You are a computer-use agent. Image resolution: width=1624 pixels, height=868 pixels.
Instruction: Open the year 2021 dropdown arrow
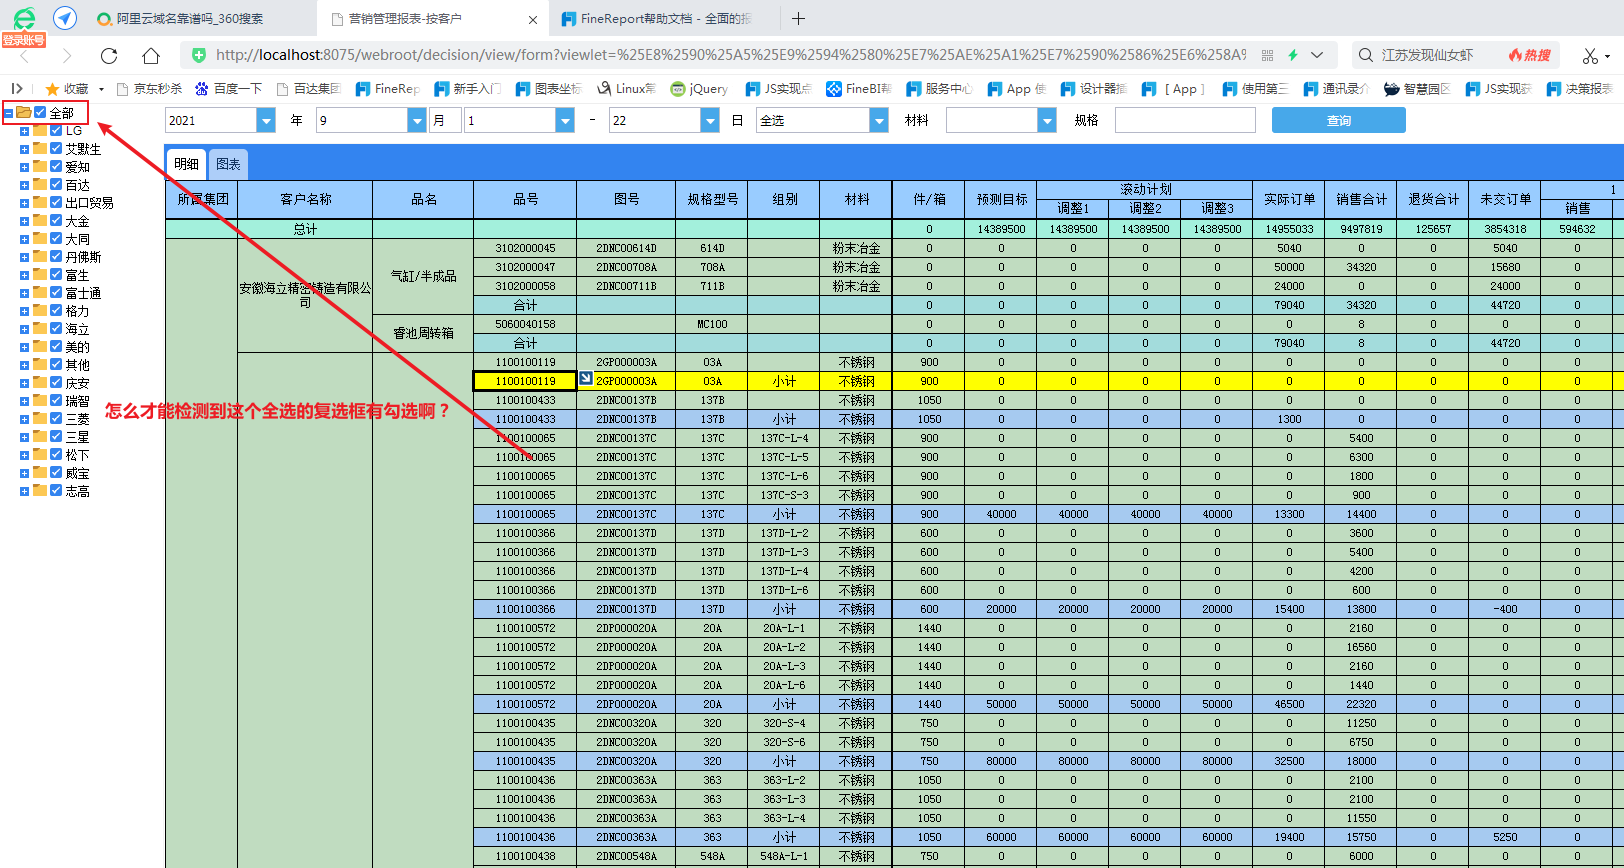coord(266,120)
